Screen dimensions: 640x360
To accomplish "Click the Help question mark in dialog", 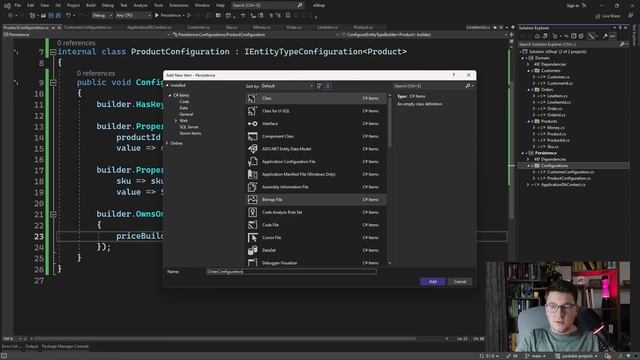I will (x=453, y=75).
